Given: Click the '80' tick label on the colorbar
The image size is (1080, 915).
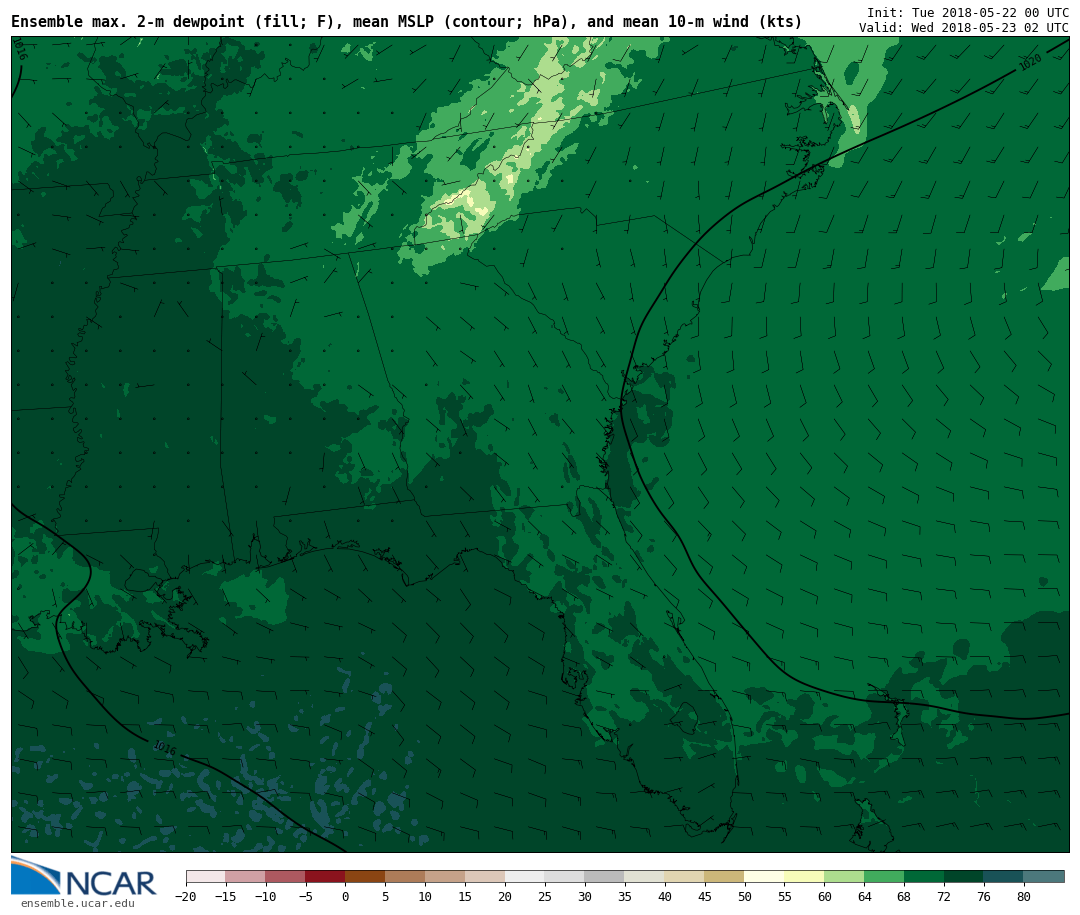Looking at the screenshot, I should (x=1023, y=897).
